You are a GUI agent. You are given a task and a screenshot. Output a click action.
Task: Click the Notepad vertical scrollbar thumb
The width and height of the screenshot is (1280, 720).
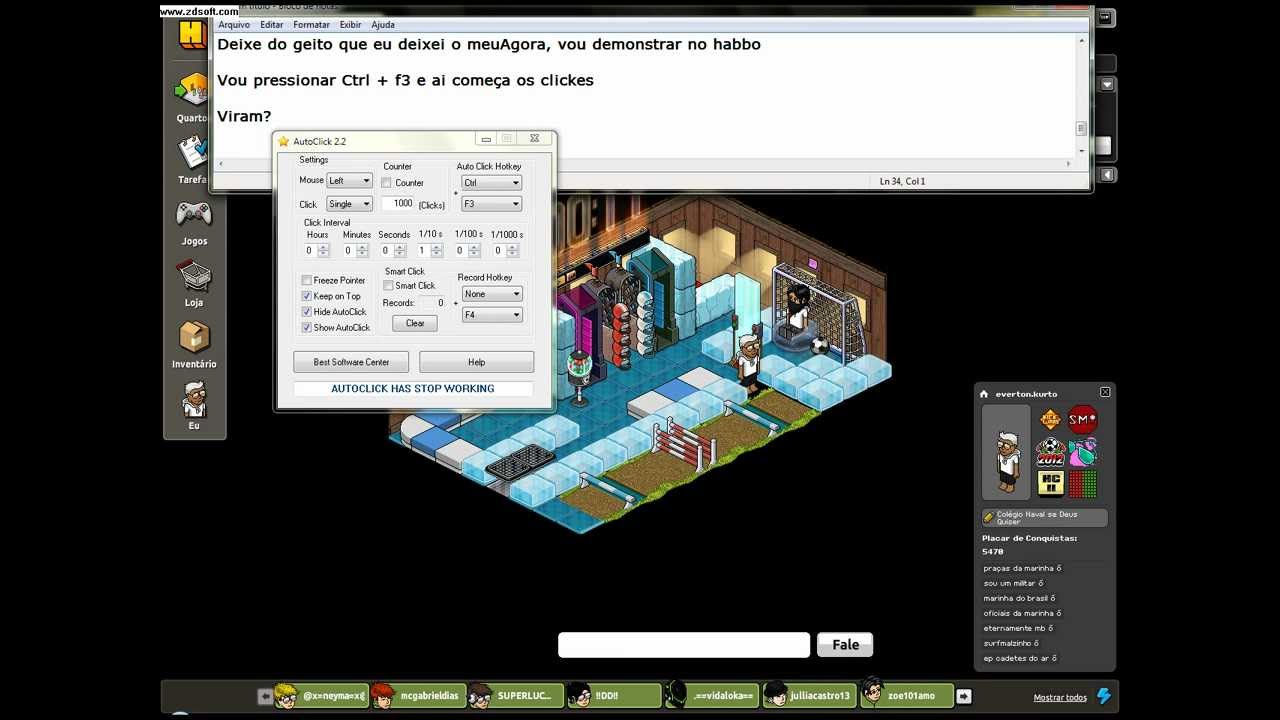click(x=1081, y=128)
